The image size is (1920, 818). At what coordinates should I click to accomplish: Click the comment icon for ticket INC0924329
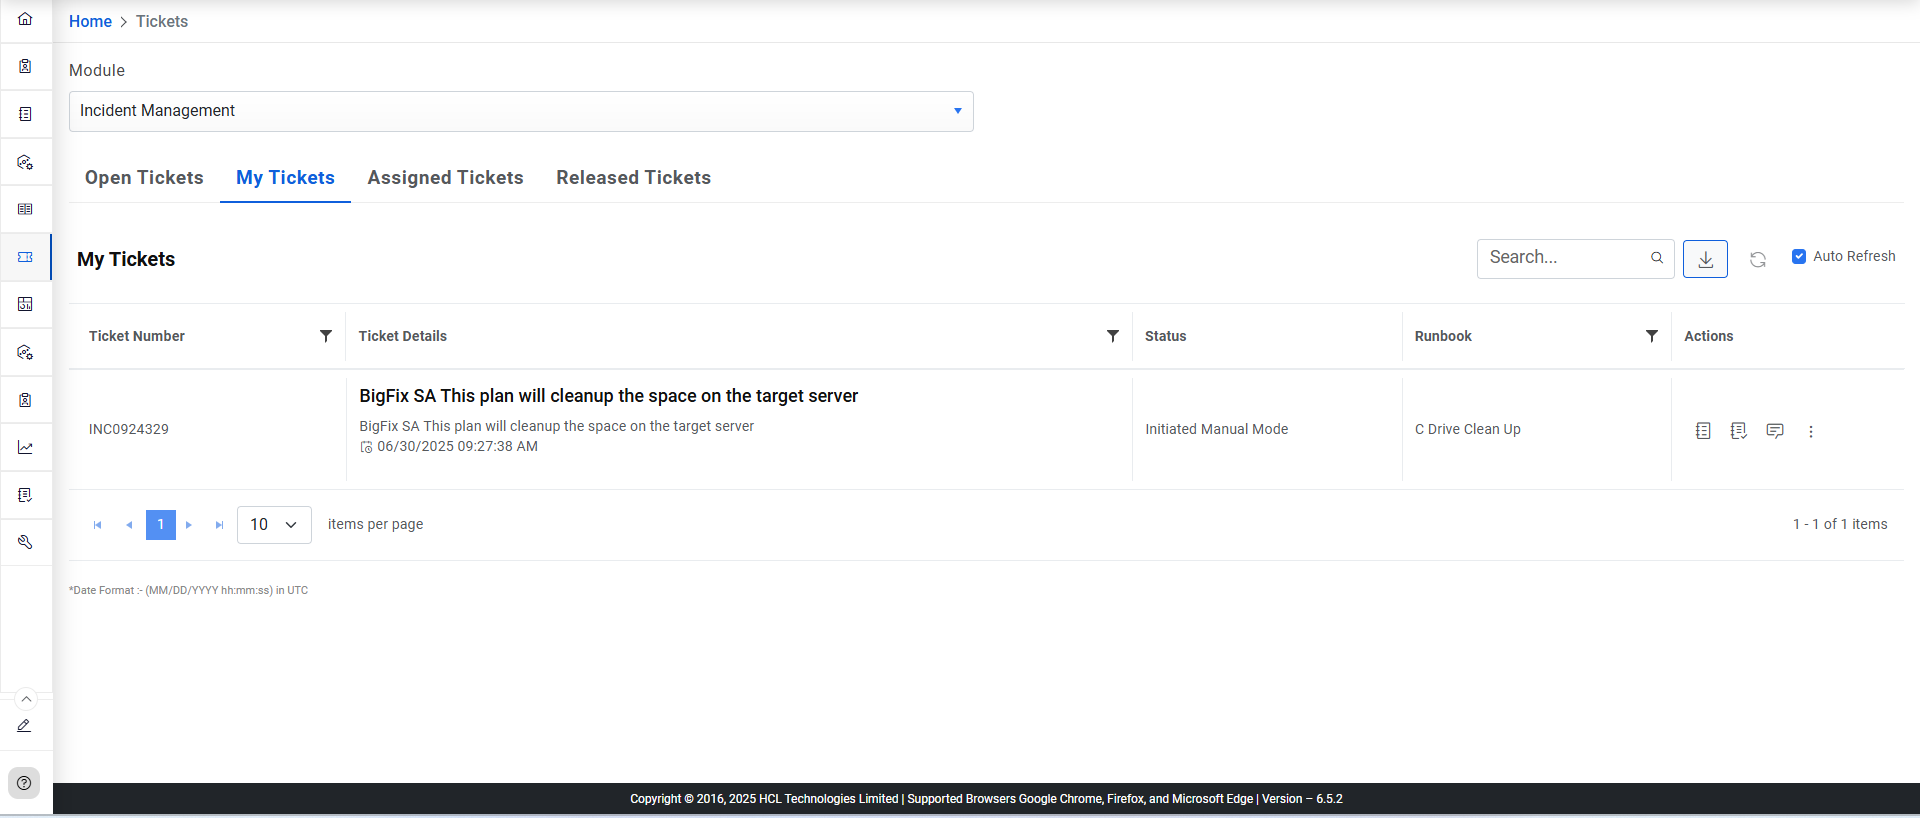tap(1775, 431)
